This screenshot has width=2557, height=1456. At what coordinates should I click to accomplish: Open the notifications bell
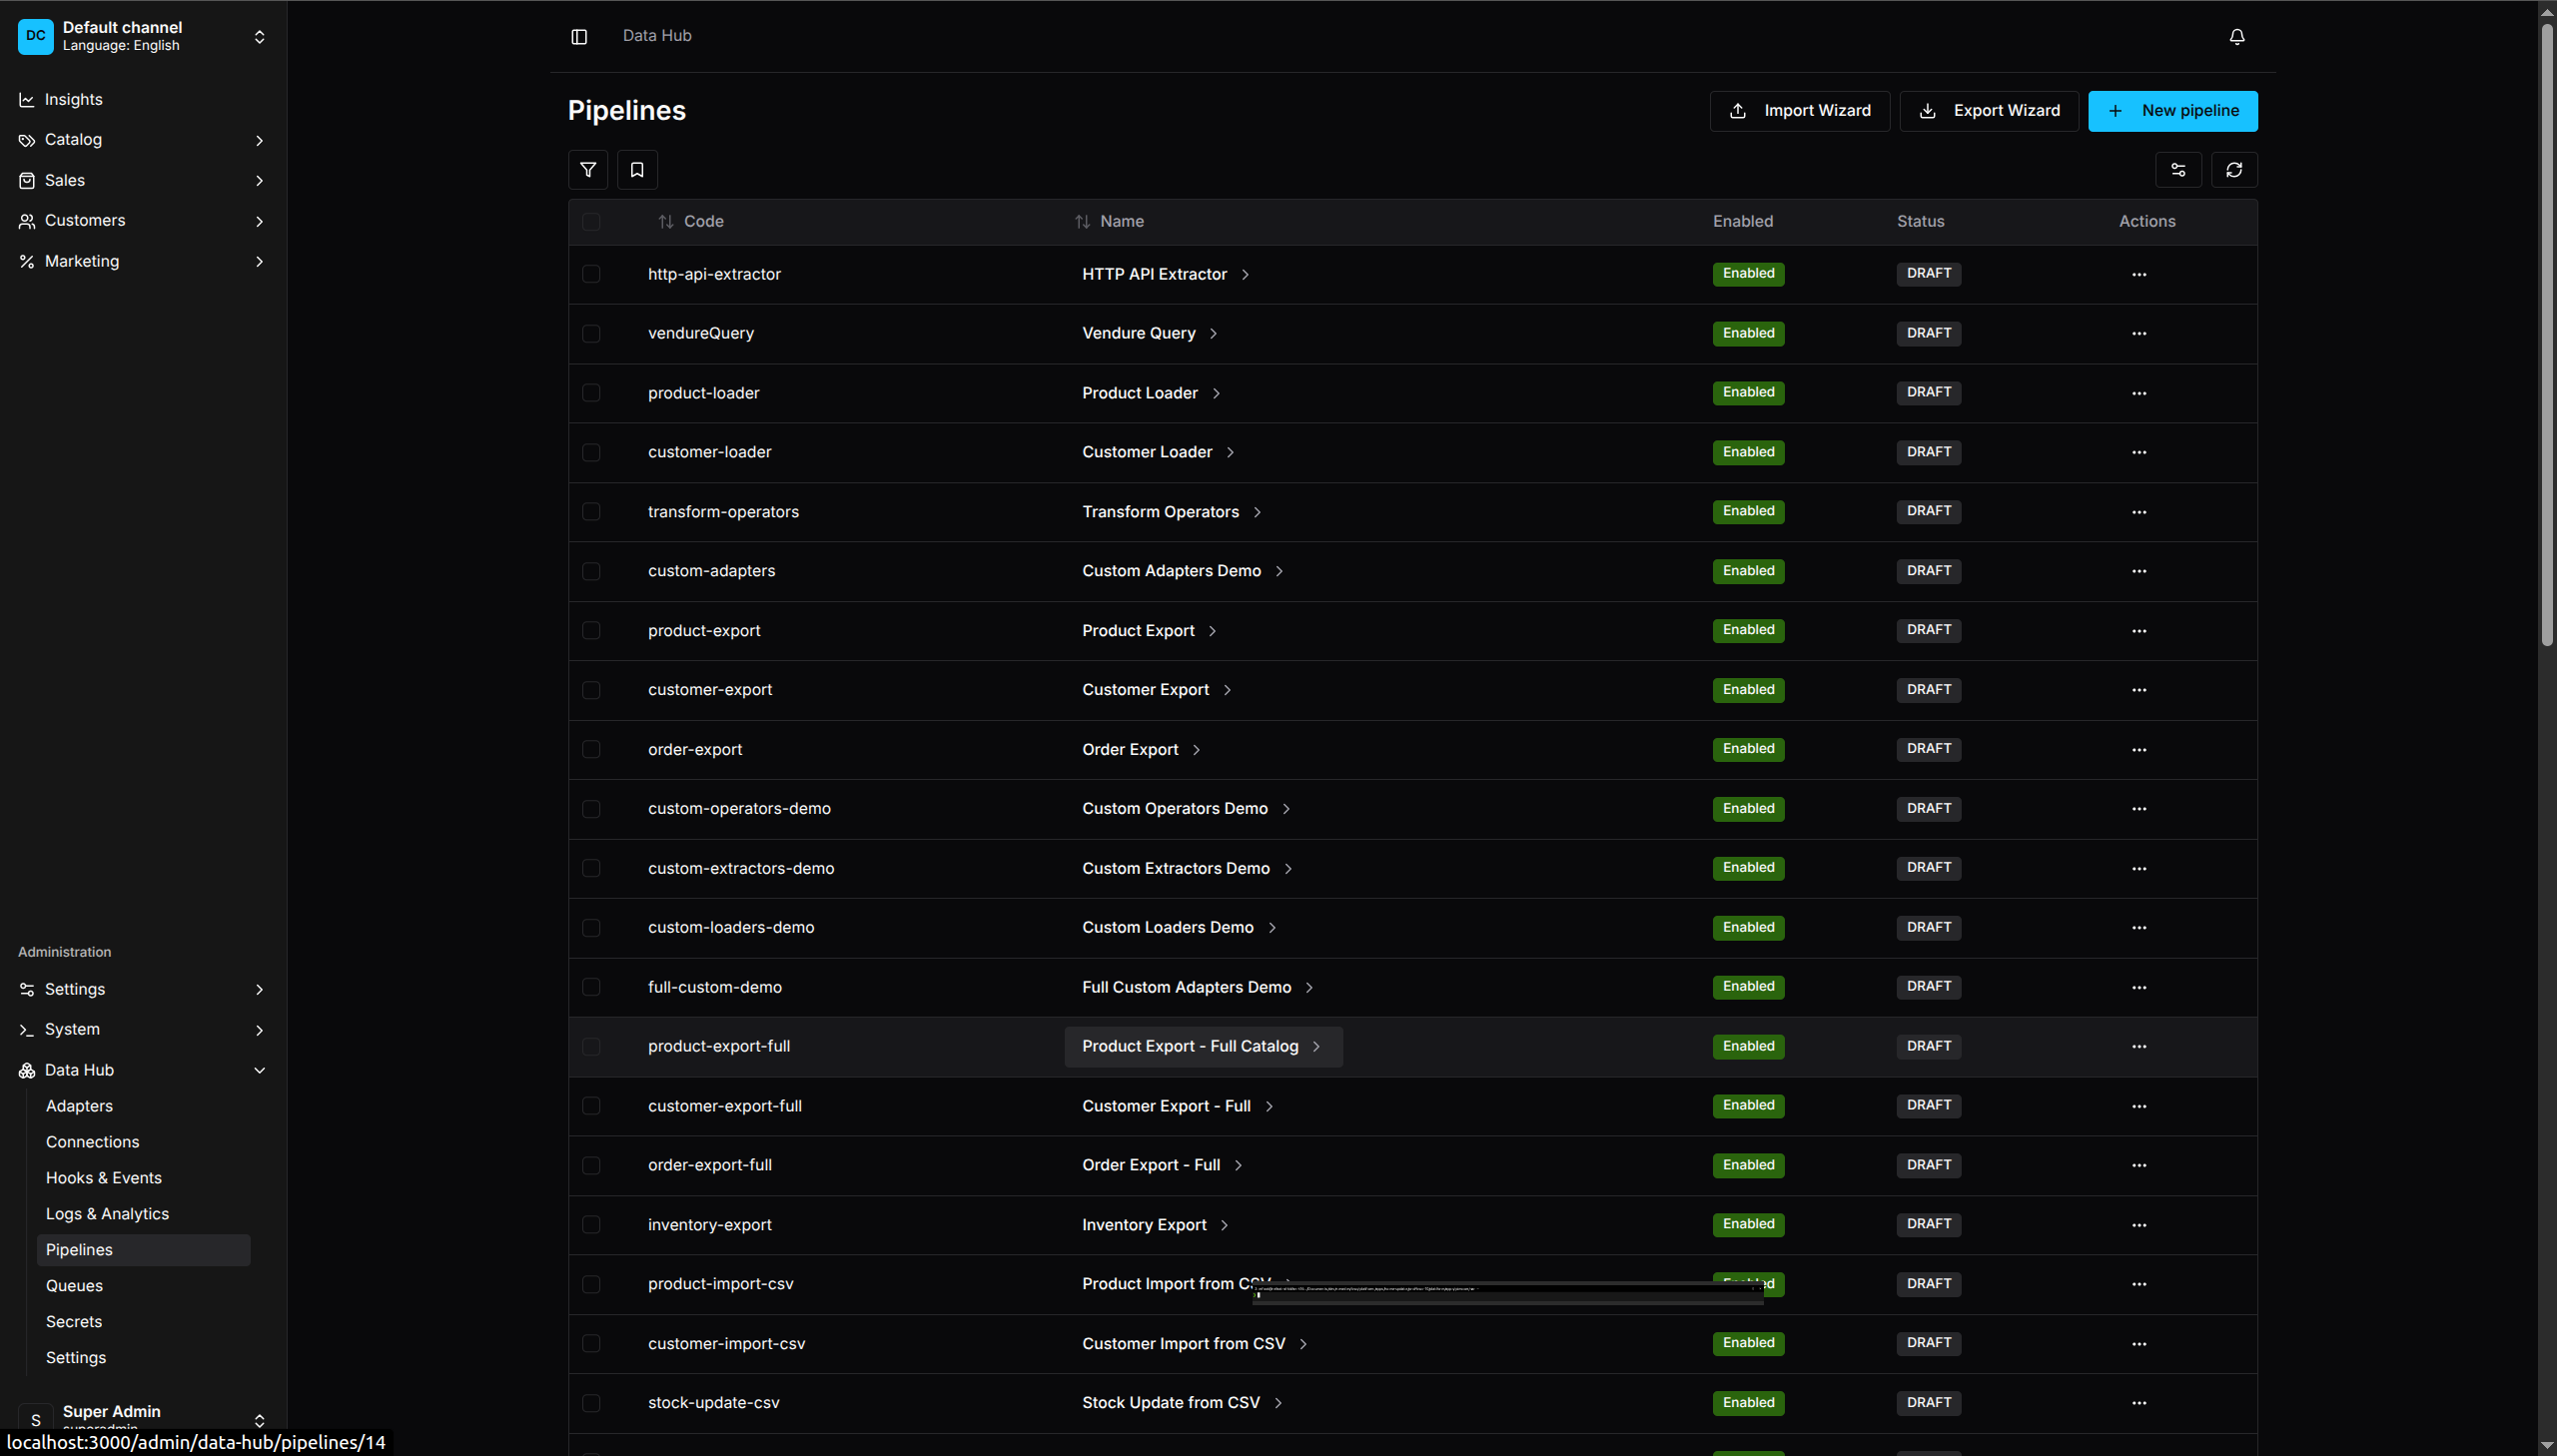coord(2236,36)
